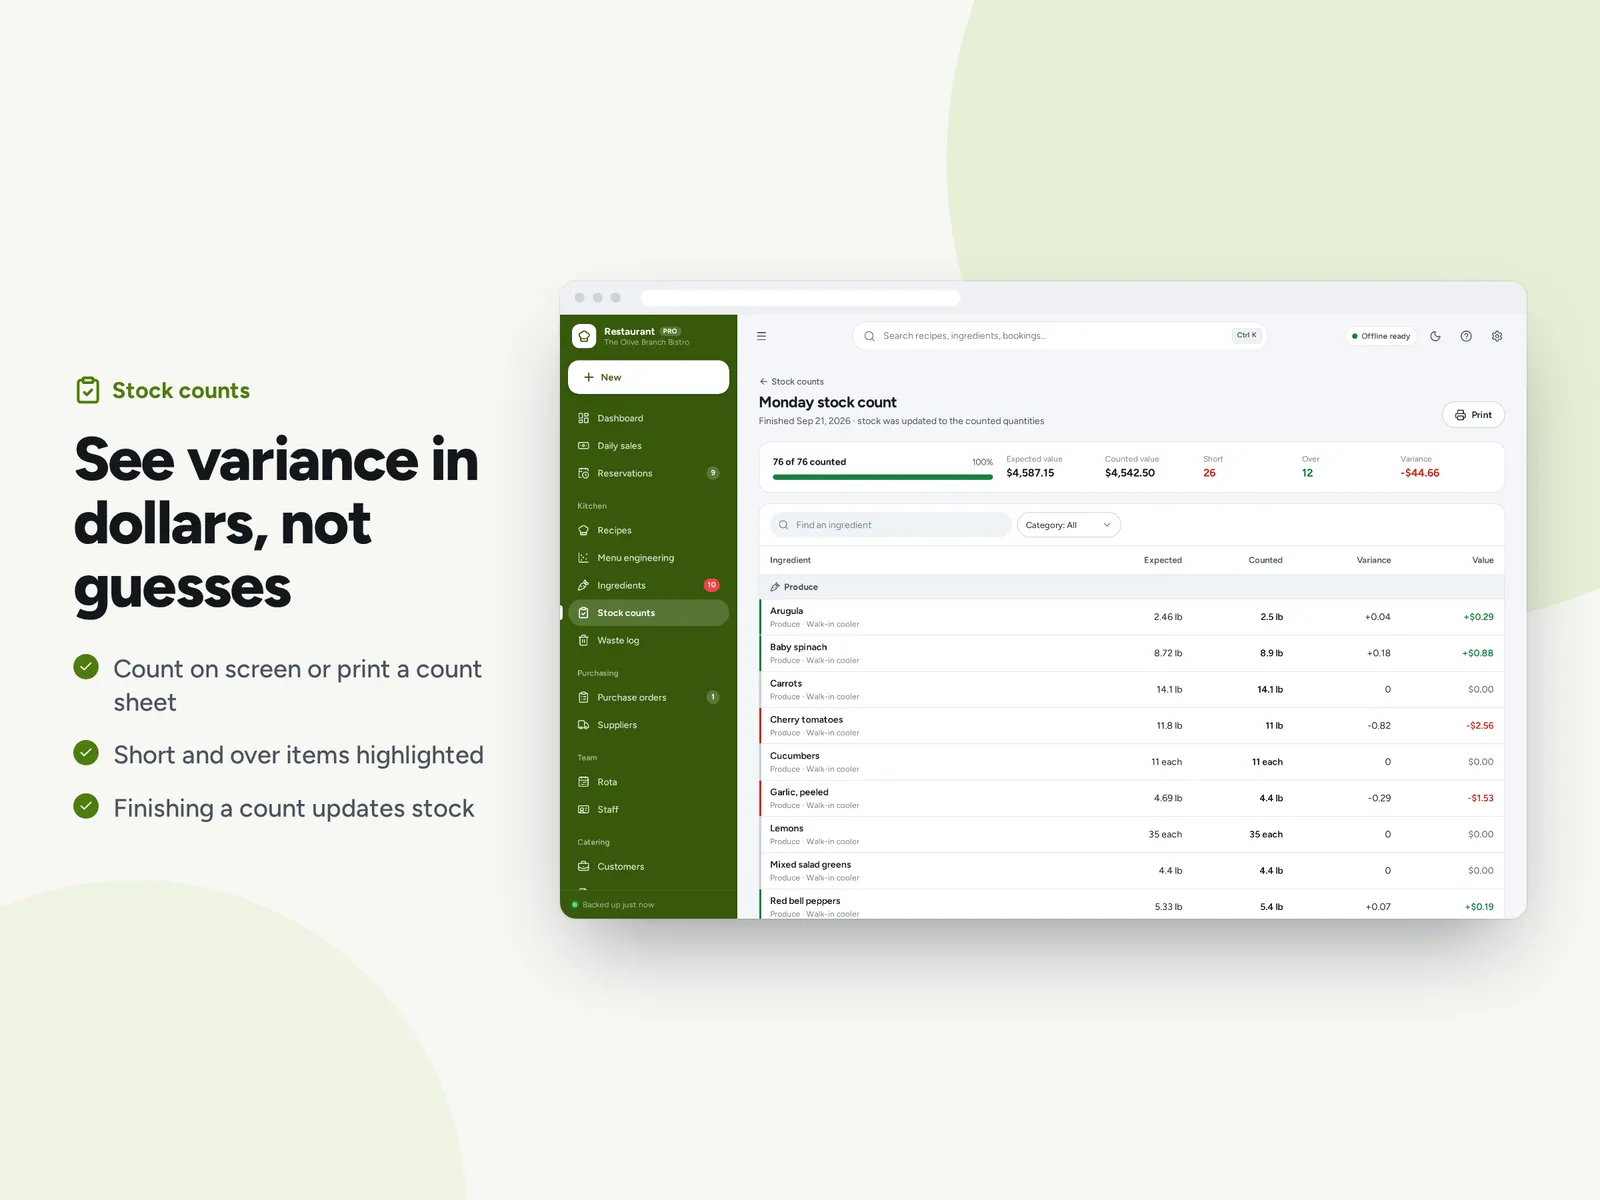Focus the global search recipes field
Viewport: 1600px width, 1200px height.
point(1060,336)
